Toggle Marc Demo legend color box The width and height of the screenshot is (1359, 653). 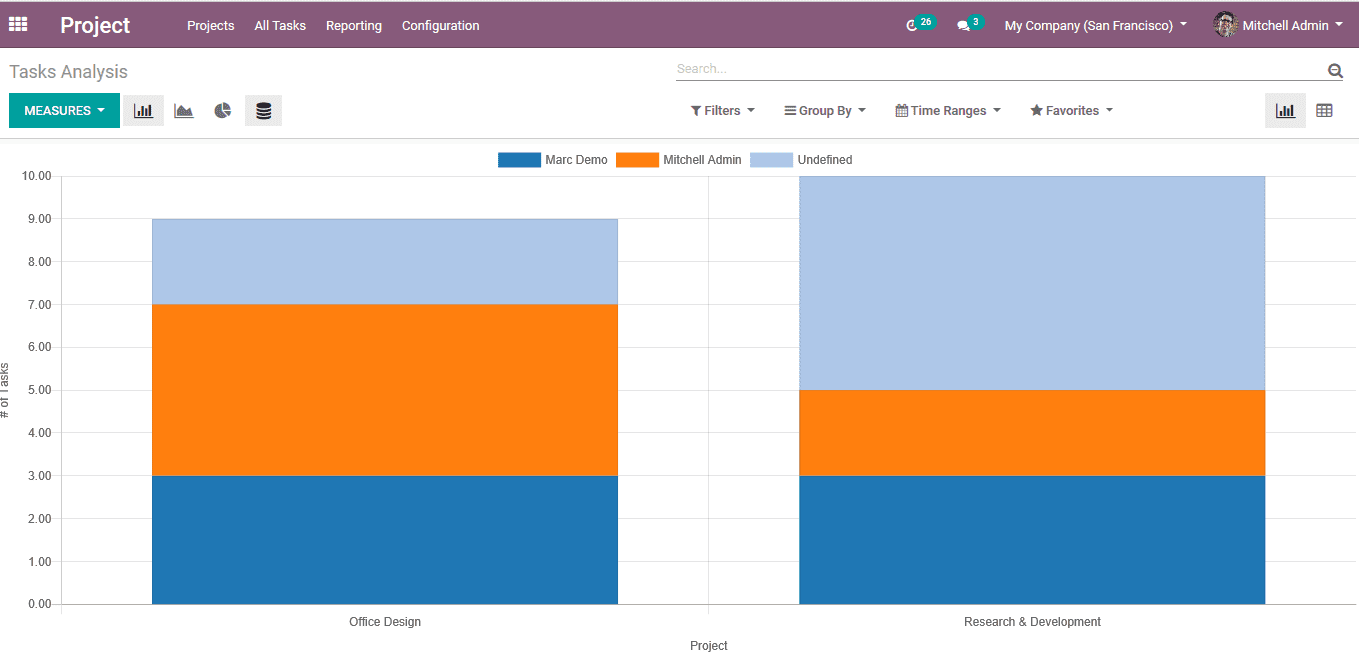519,160
